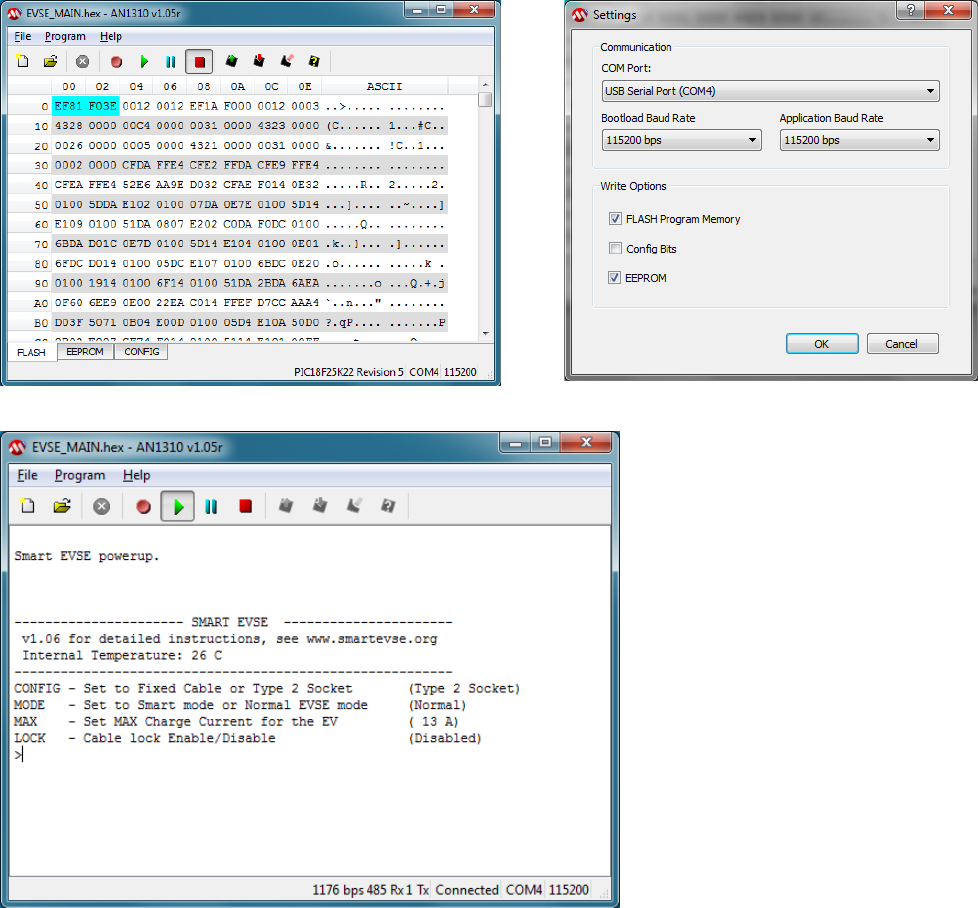This screenshot has height=908, width=978.
Task: Open Program menu in bottom terminal window
Action: (80, 475)
